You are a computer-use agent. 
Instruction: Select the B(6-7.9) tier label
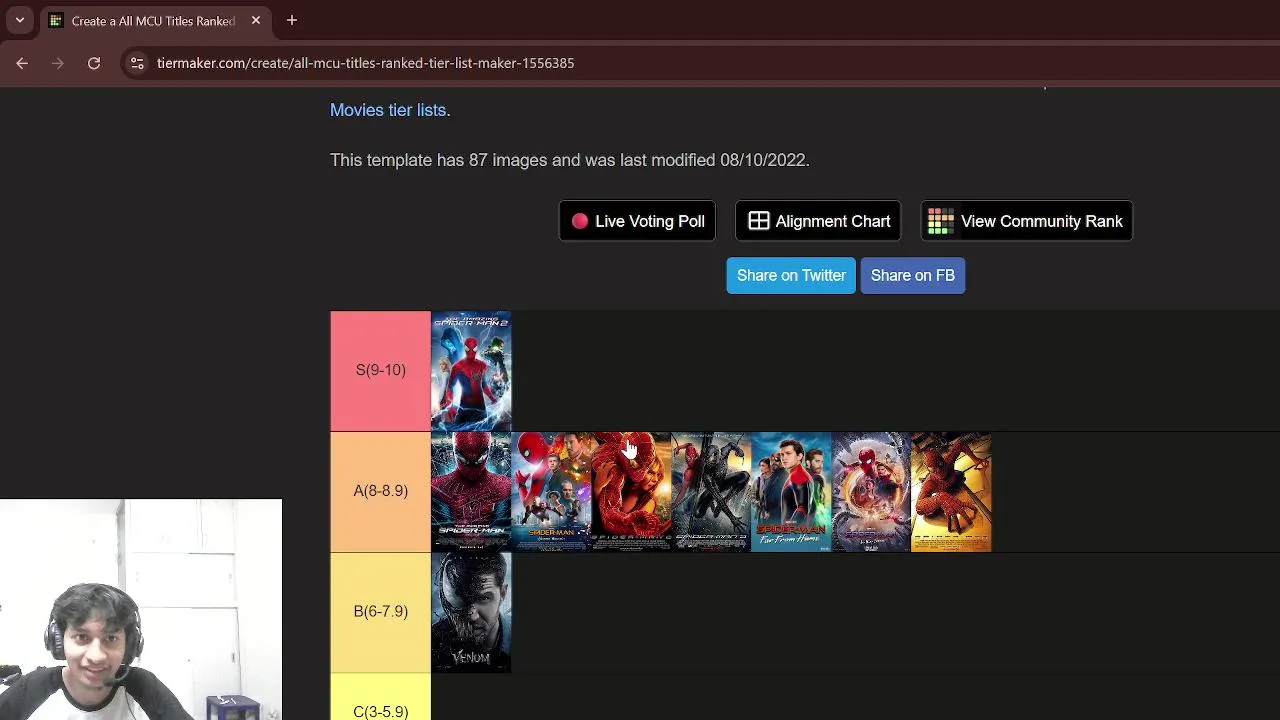[380, 612]
